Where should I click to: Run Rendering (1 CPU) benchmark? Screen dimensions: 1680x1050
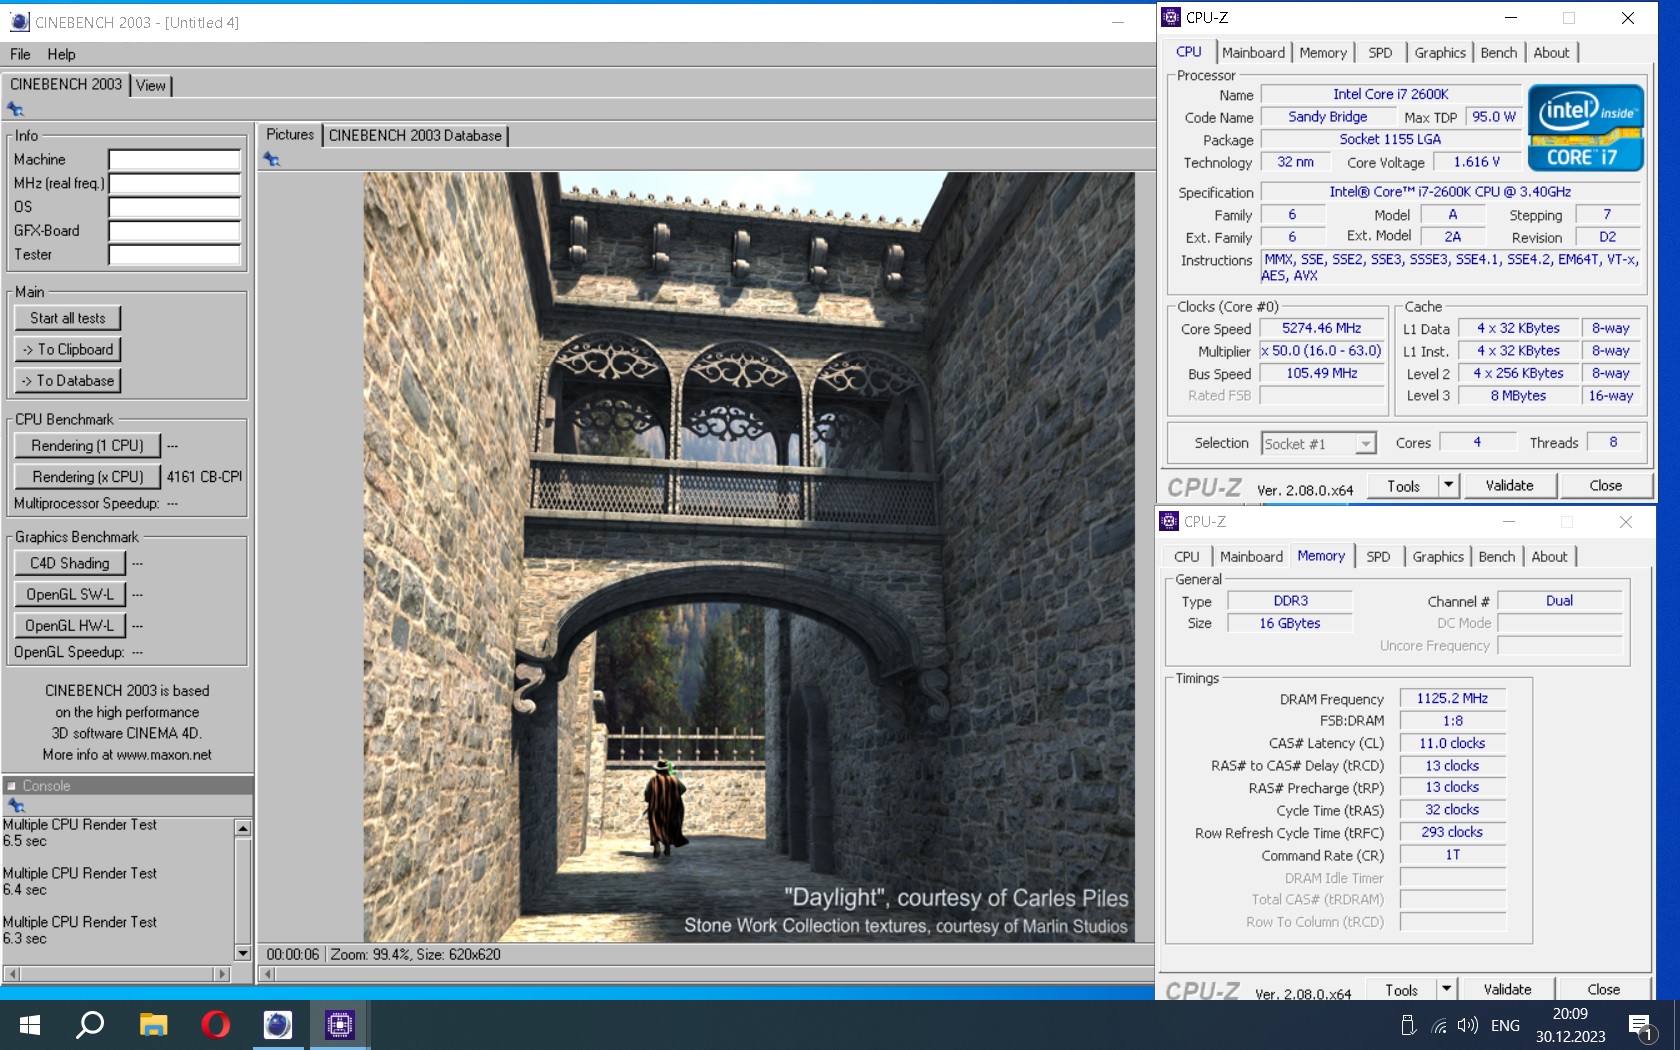click(x=87, y=446)
